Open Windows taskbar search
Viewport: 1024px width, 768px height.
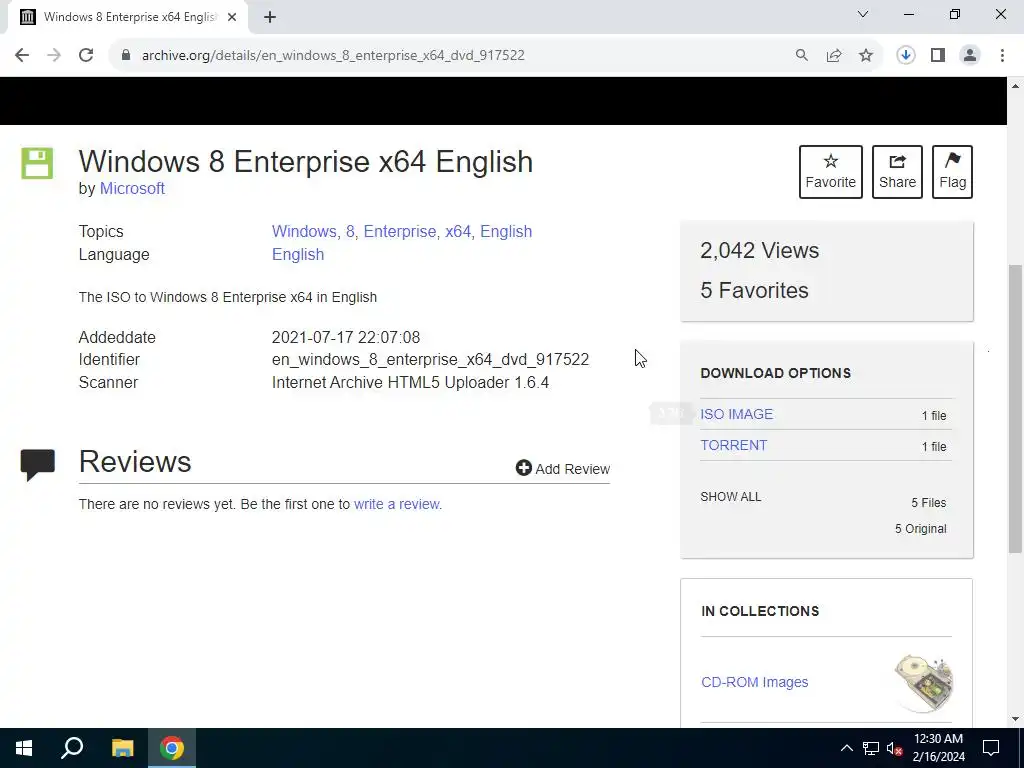pyautogui.click(x=72, y=748)
